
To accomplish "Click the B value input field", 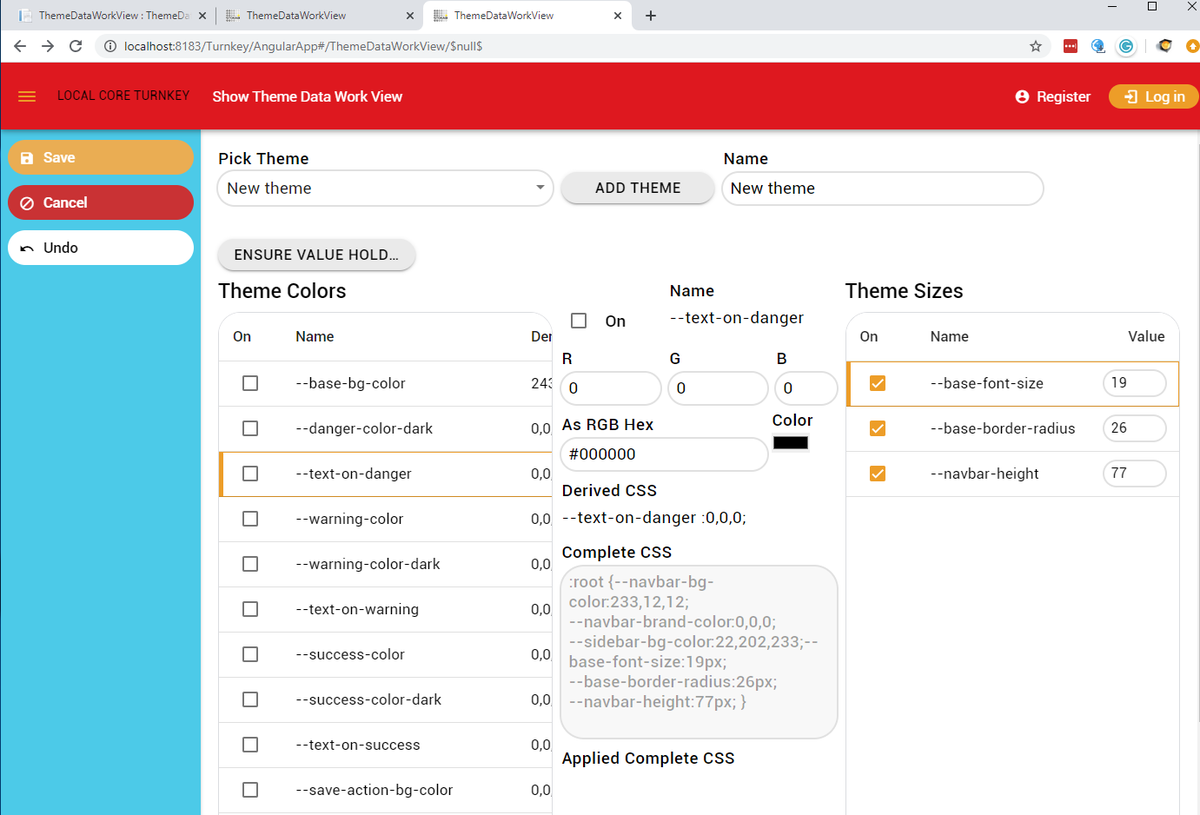I will point(805,388).
